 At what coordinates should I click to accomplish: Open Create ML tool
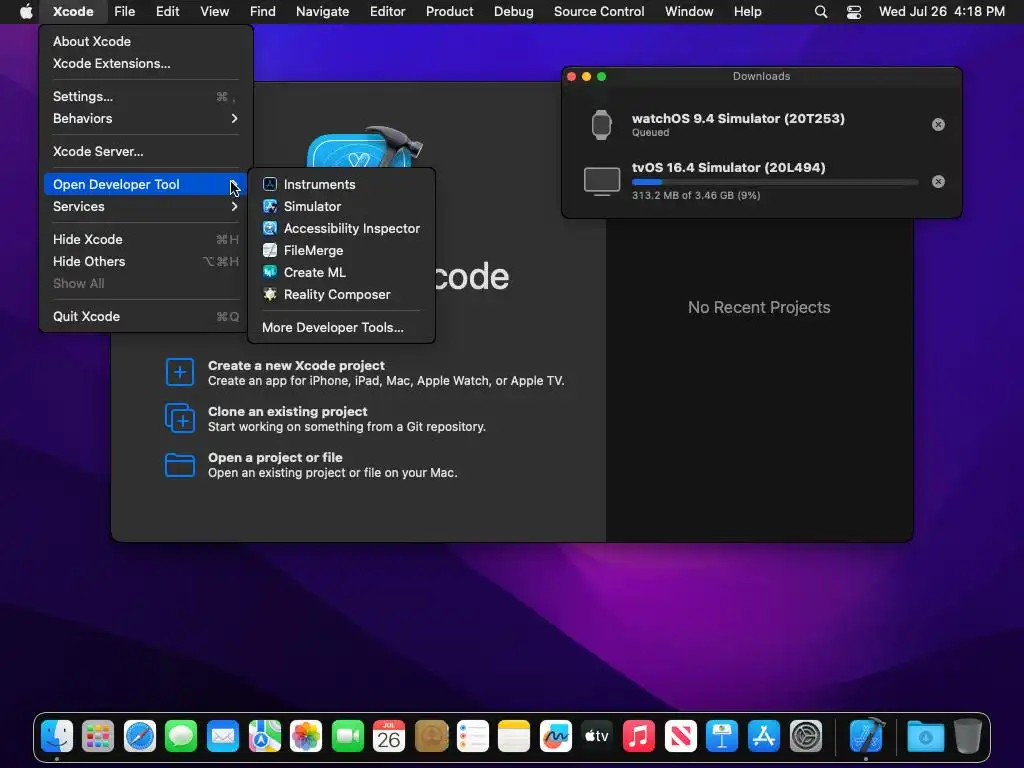pos(341,272)
